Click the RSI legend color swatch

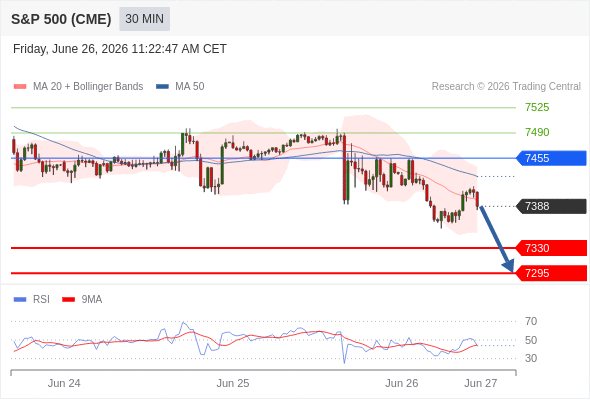[x=20, y=300]
